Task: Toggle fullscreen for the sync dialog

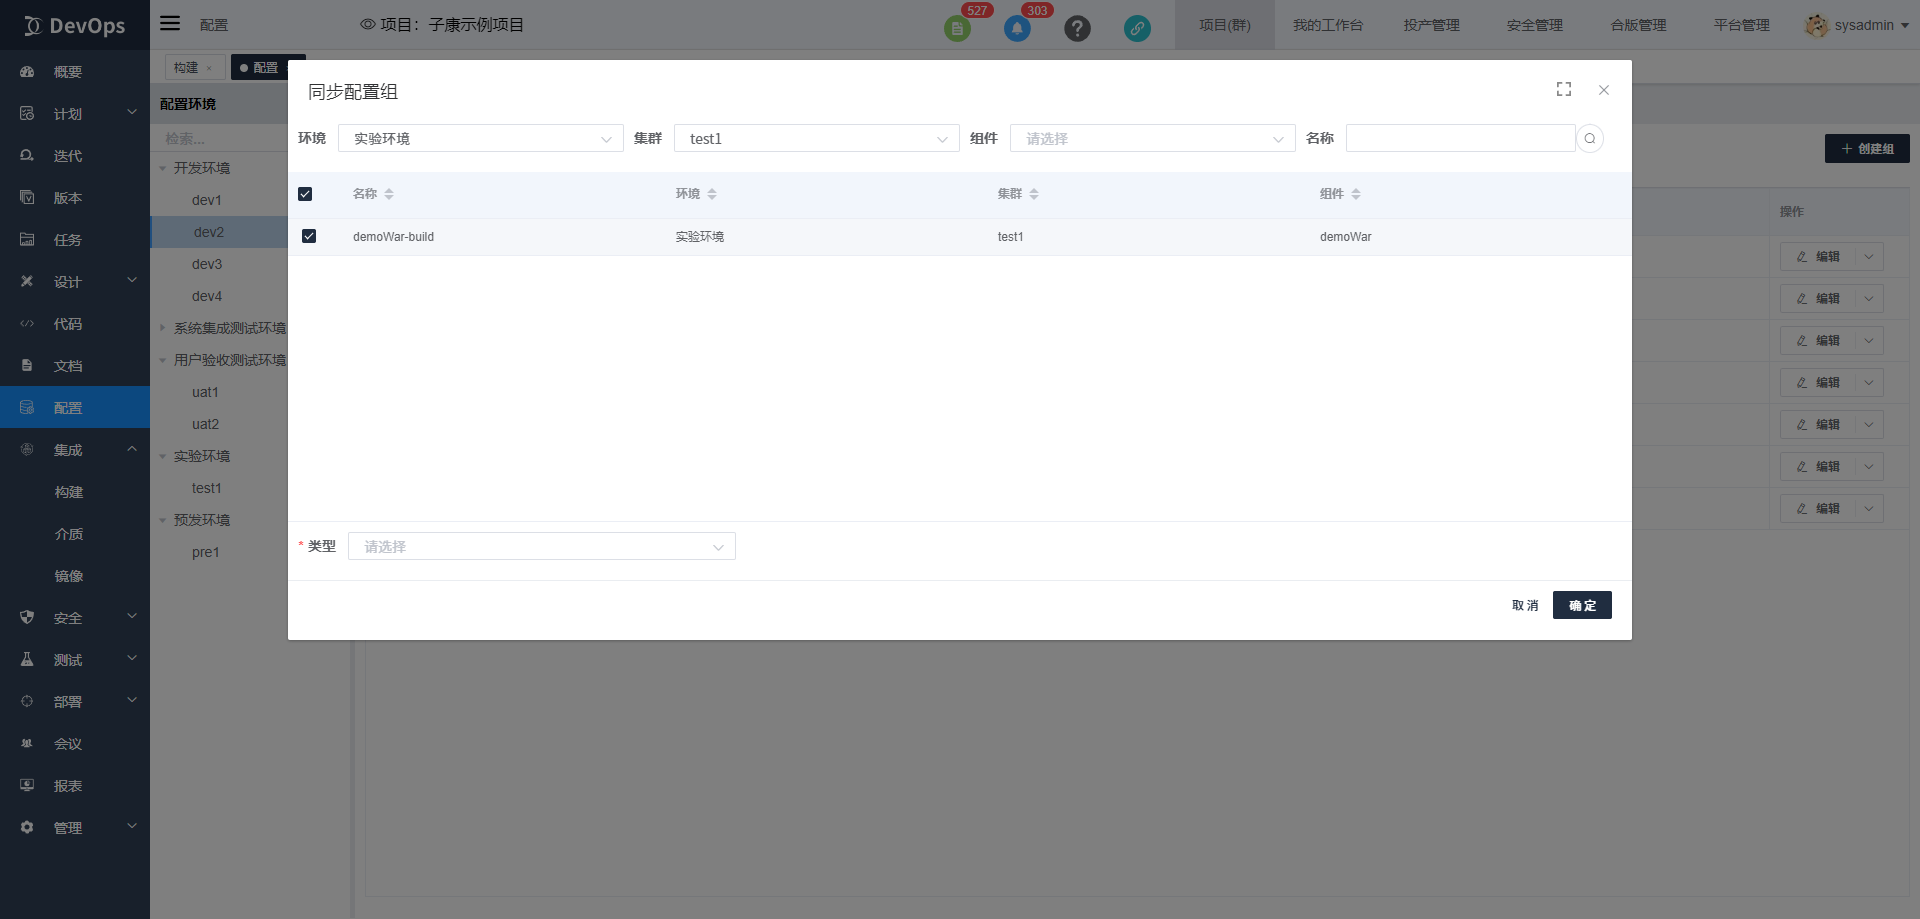Action: tap(1564, 90)
